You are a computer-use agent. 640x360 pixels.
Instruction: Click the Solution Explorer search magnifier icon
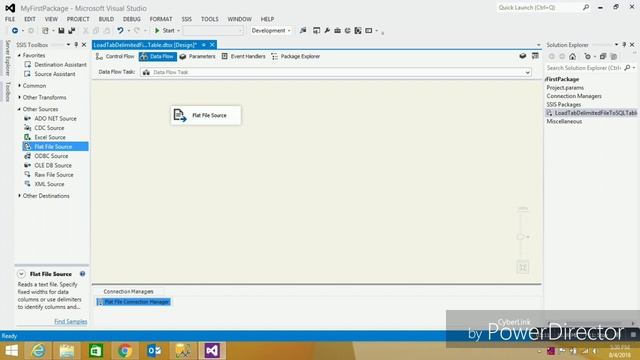(x=627, y=68)
